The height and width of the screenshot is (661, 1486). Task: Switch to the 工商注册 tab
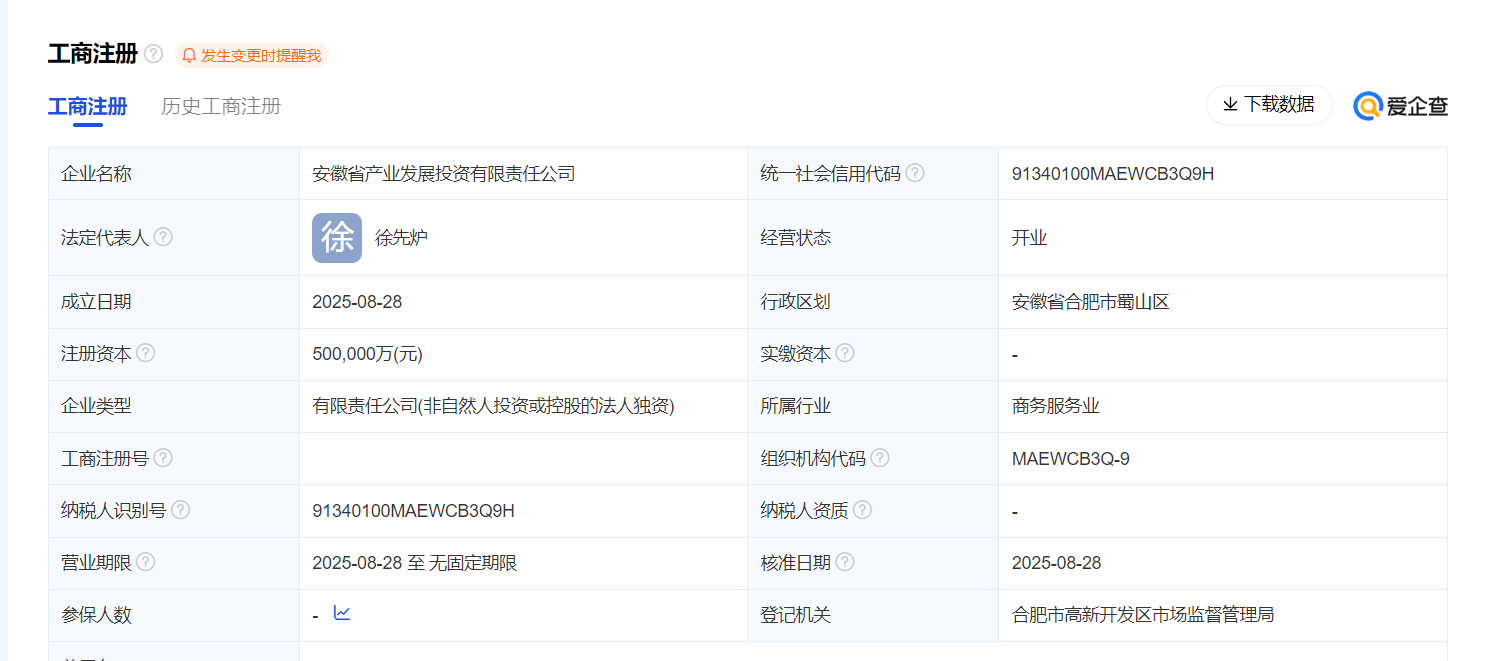(88, 107)
